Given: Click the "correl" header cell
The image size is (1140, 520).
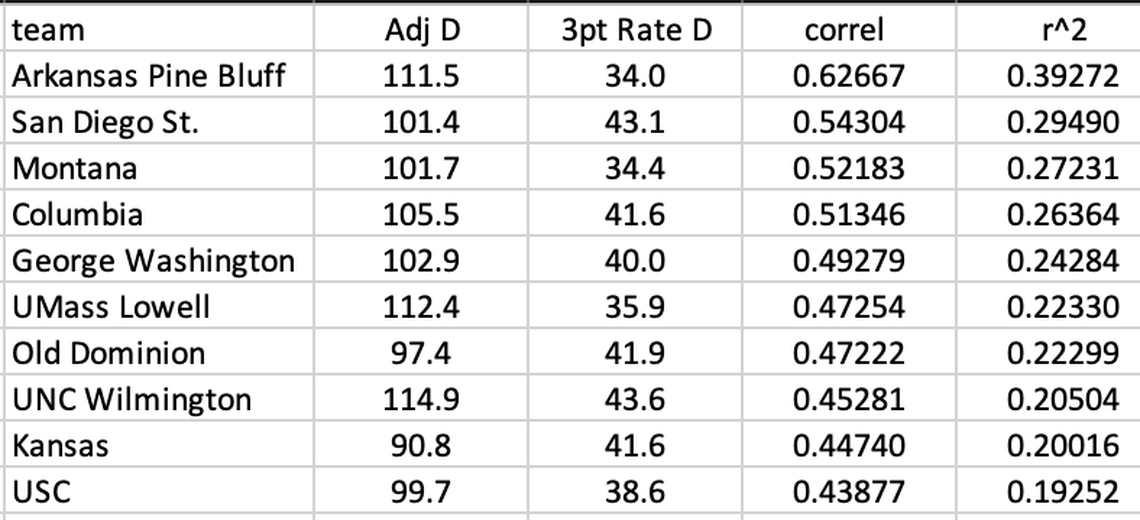Looking at the screenshot, I should point(844,30).
